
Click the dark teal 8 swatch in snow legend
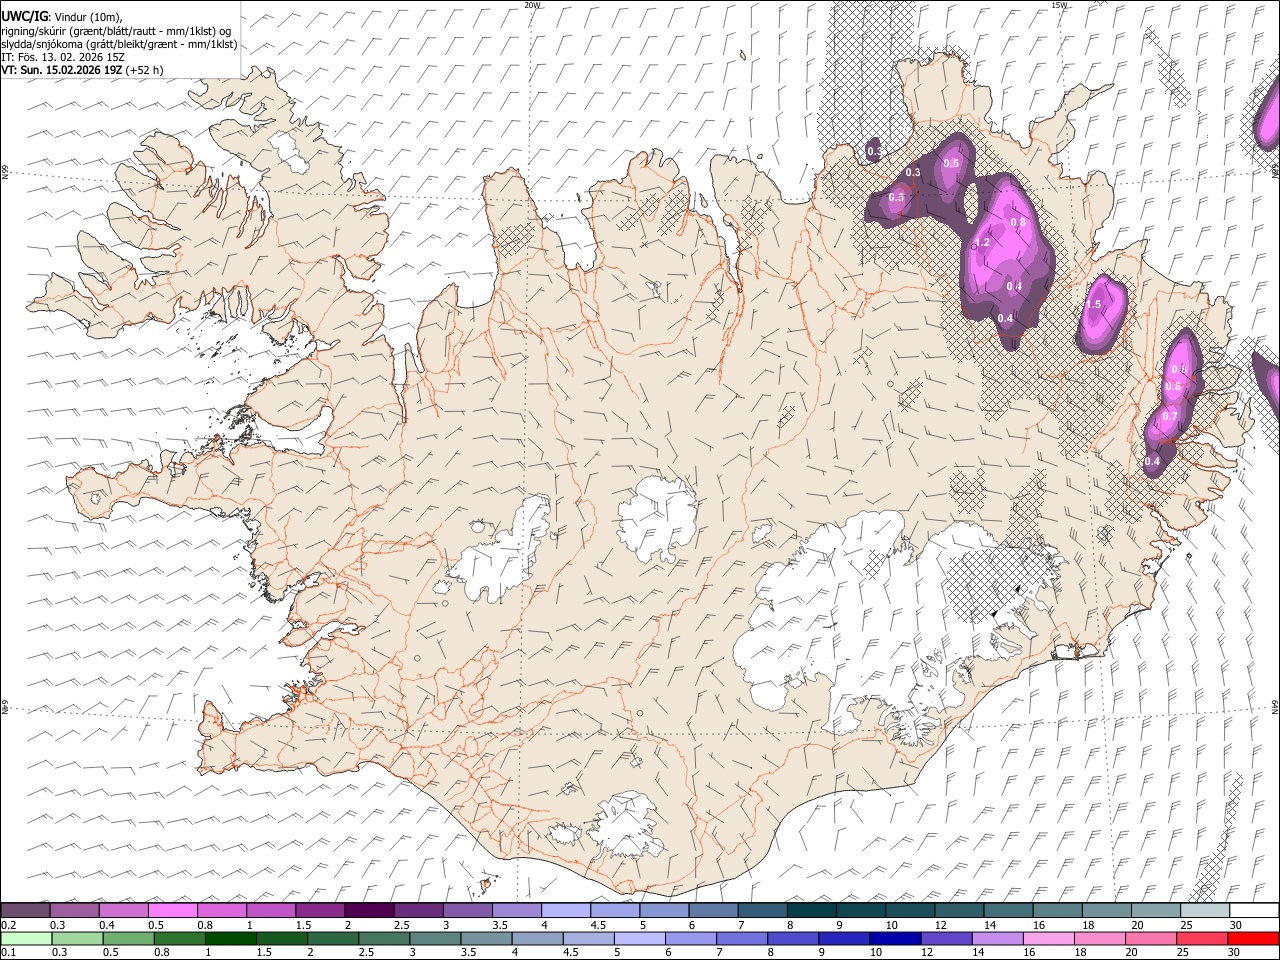point(811,911)
